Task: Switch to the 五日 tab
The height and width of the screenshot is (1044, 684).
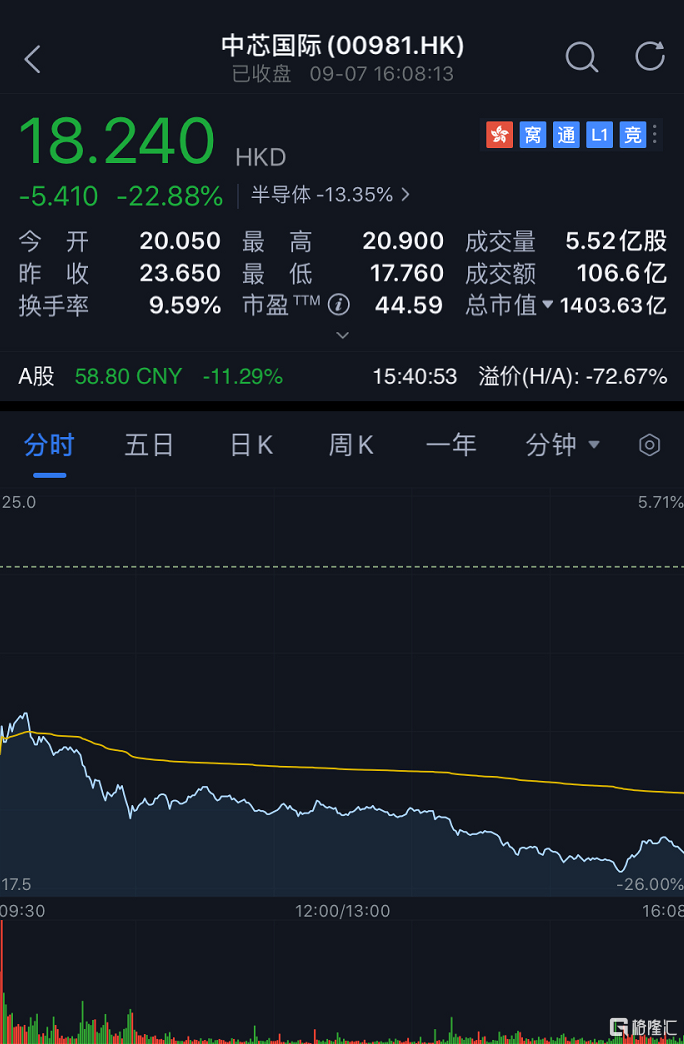Action: coord(149,445)
